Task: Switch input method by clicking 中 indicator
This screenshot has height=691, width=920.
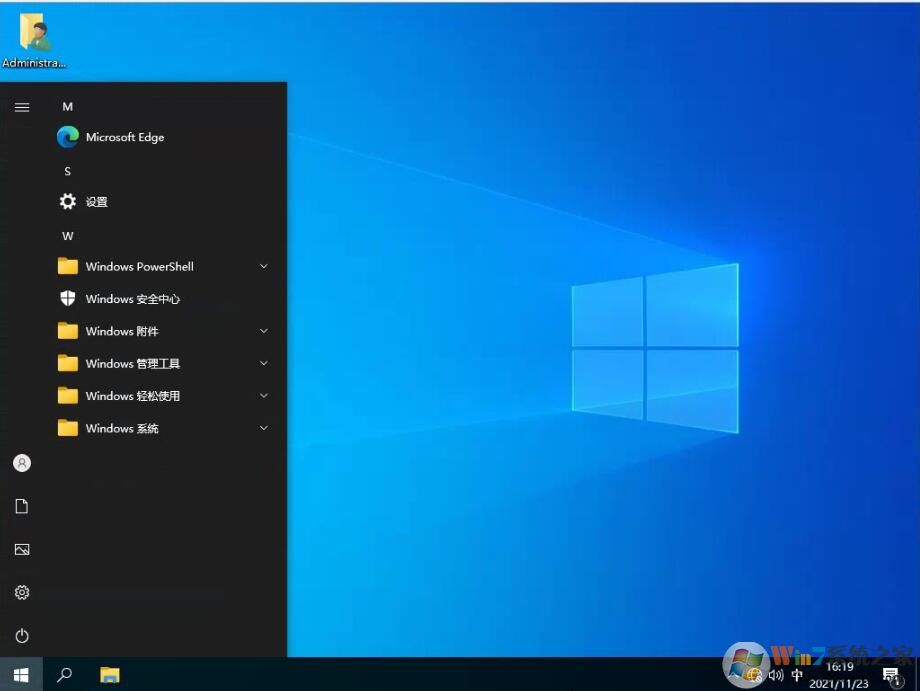Action: [797, 674]
